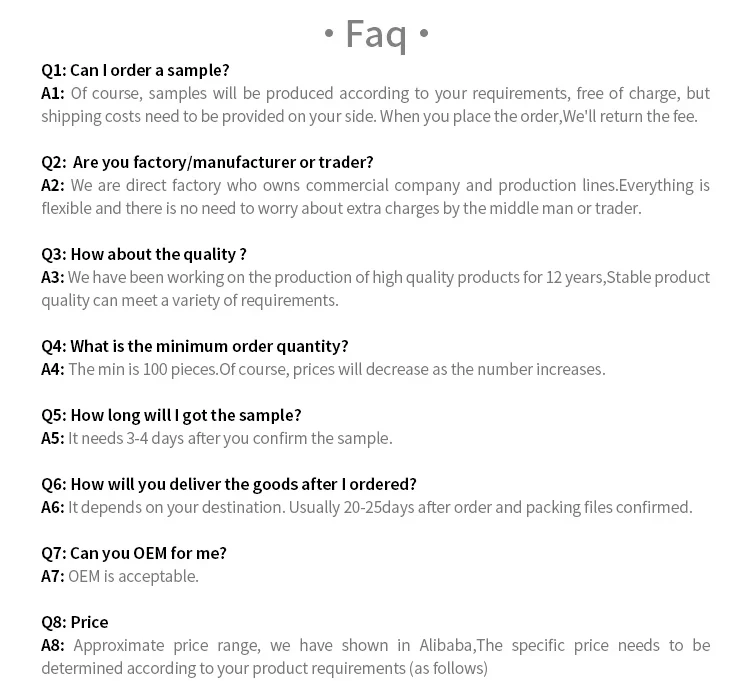Viewport: 750px width, 681px height.
Task: Click the Q8 Price question
Action: (75, 622)
